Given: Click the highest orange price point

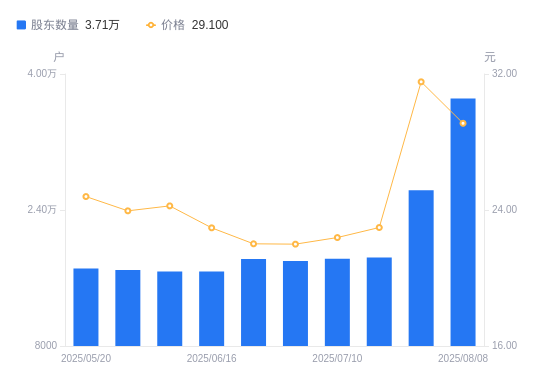Looking at the screenshot, I should click(x=421, y=82).
